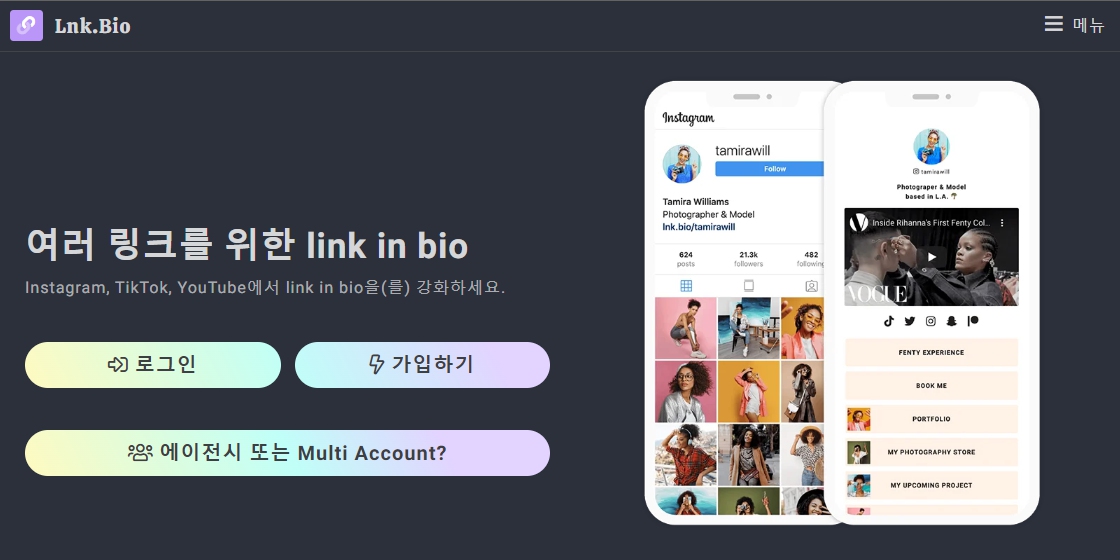Screen dimensions: 1120x560
Task: Click the 가입하기 sign up button
Action: point(422,365)
